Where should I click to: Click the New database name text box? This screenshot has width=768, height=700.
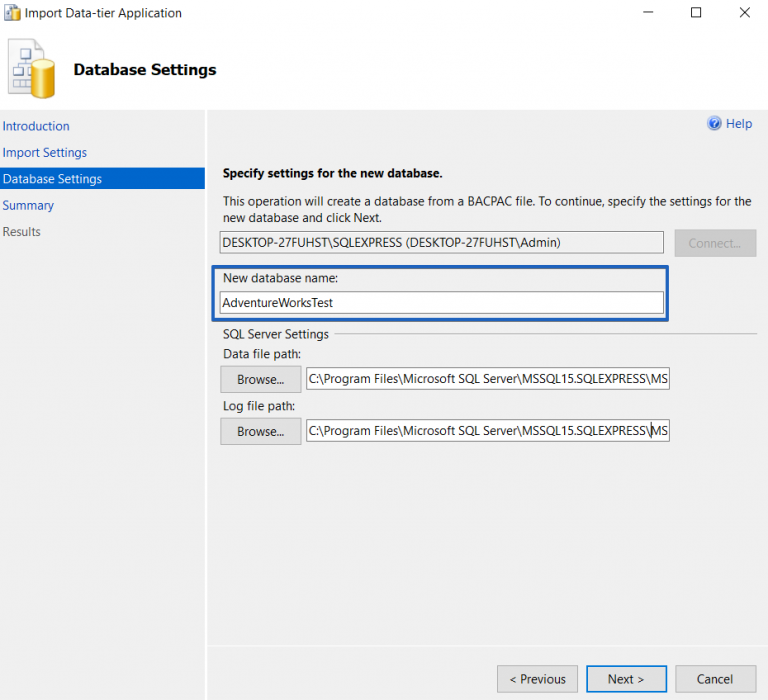coord(441,302)
